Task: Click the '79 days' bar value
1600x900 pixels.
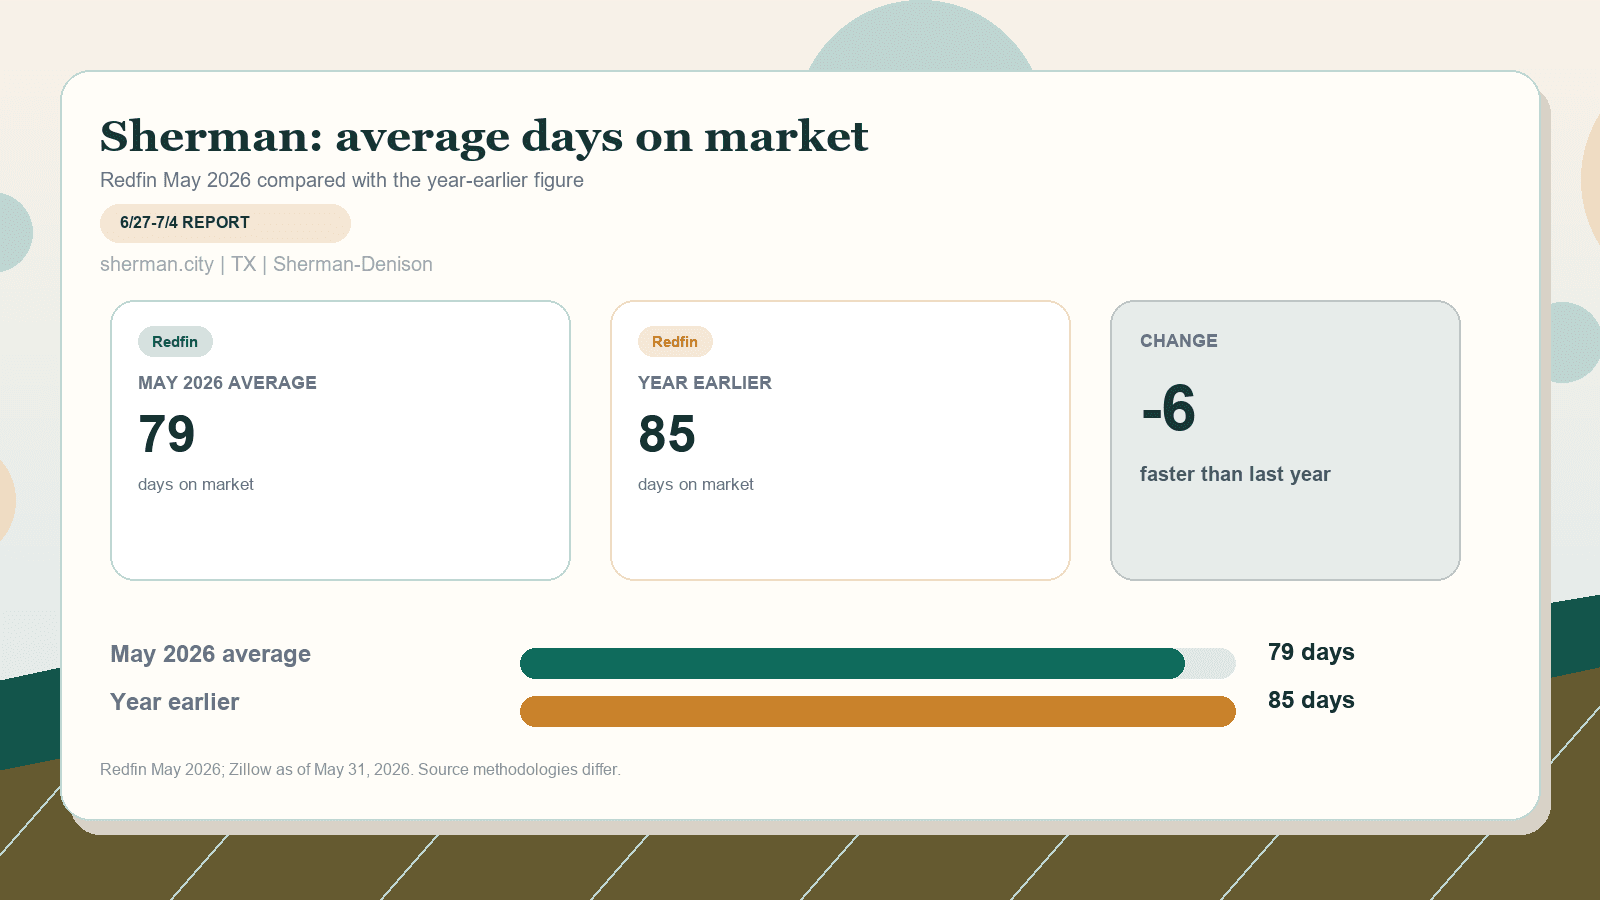Action: coord(1311,652)
